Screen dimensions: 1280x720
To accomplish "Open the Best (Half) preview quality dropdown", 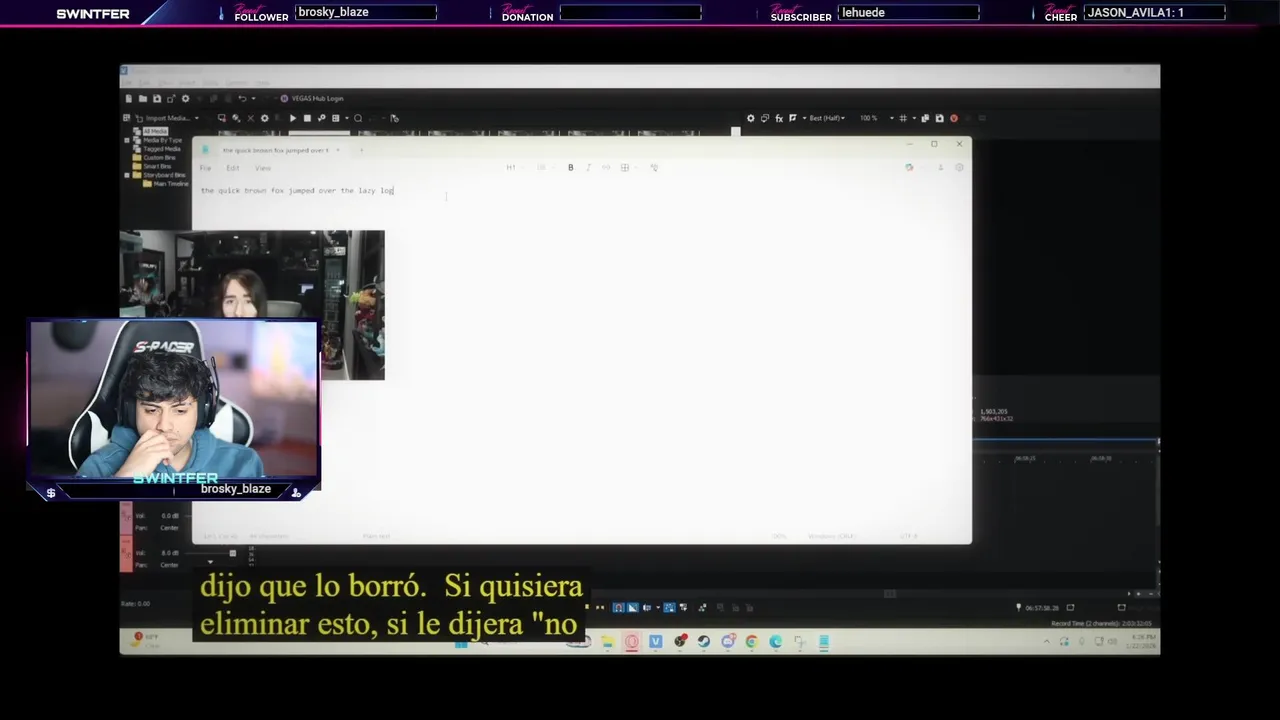I will pos(827,118).
